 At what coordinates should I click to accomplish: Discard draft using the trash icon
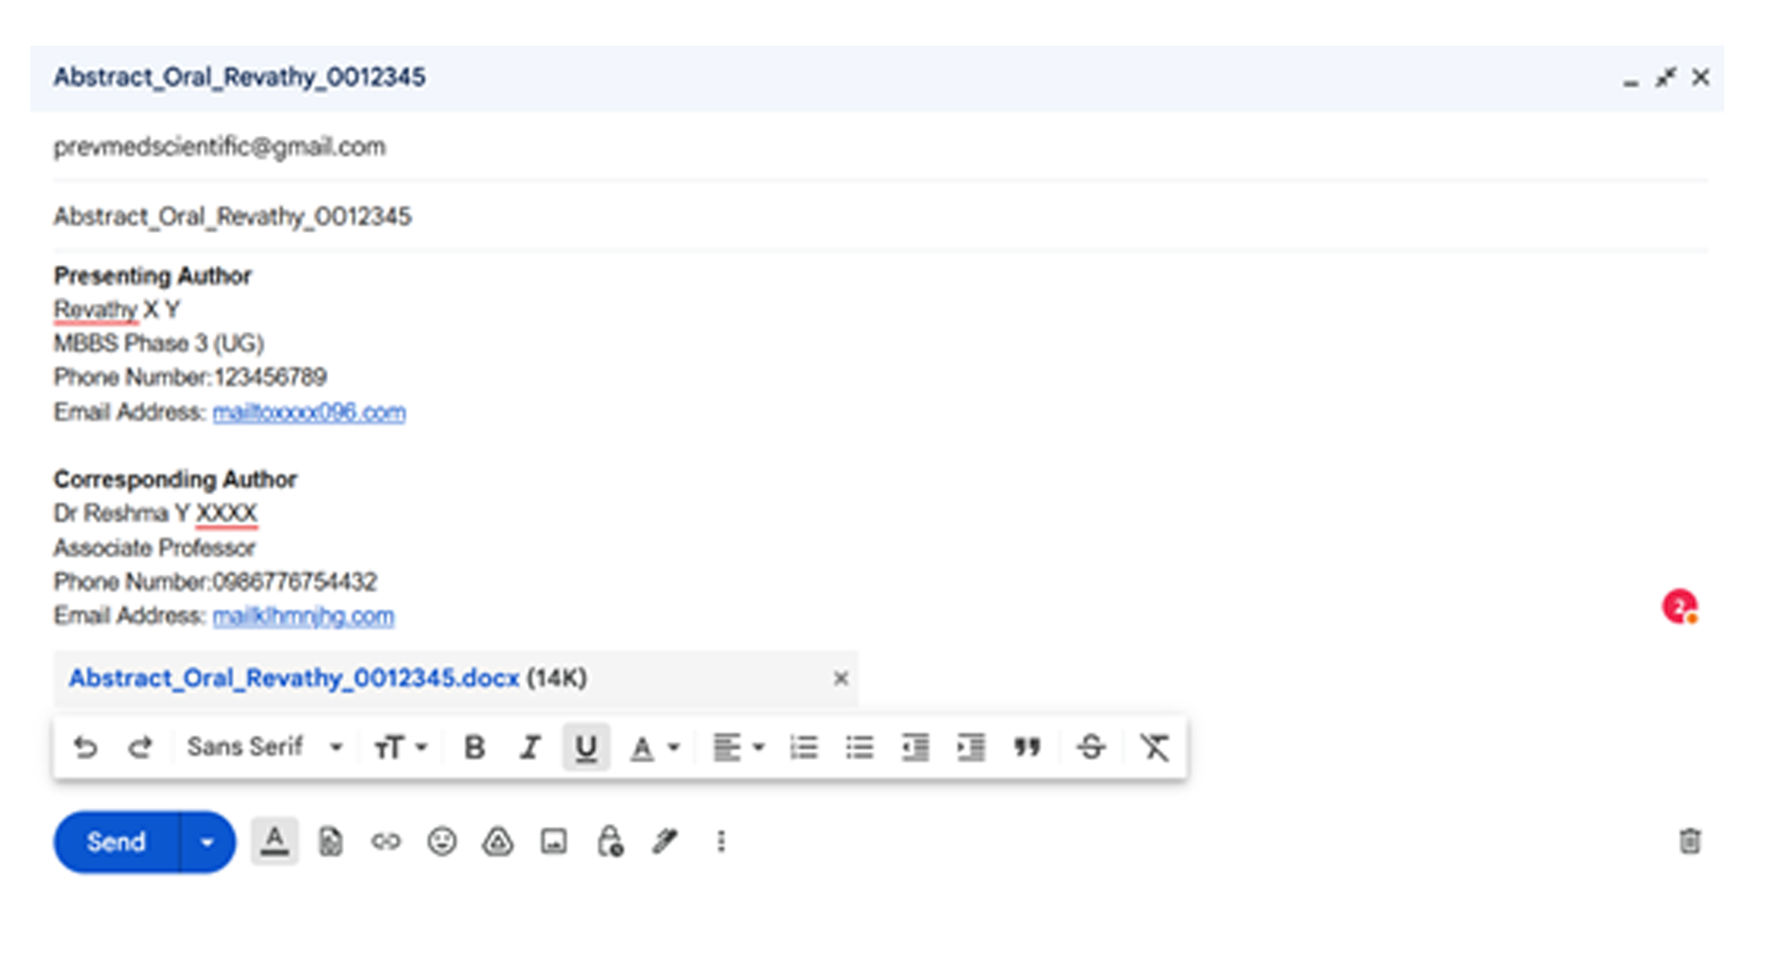tap(1689, 842)
